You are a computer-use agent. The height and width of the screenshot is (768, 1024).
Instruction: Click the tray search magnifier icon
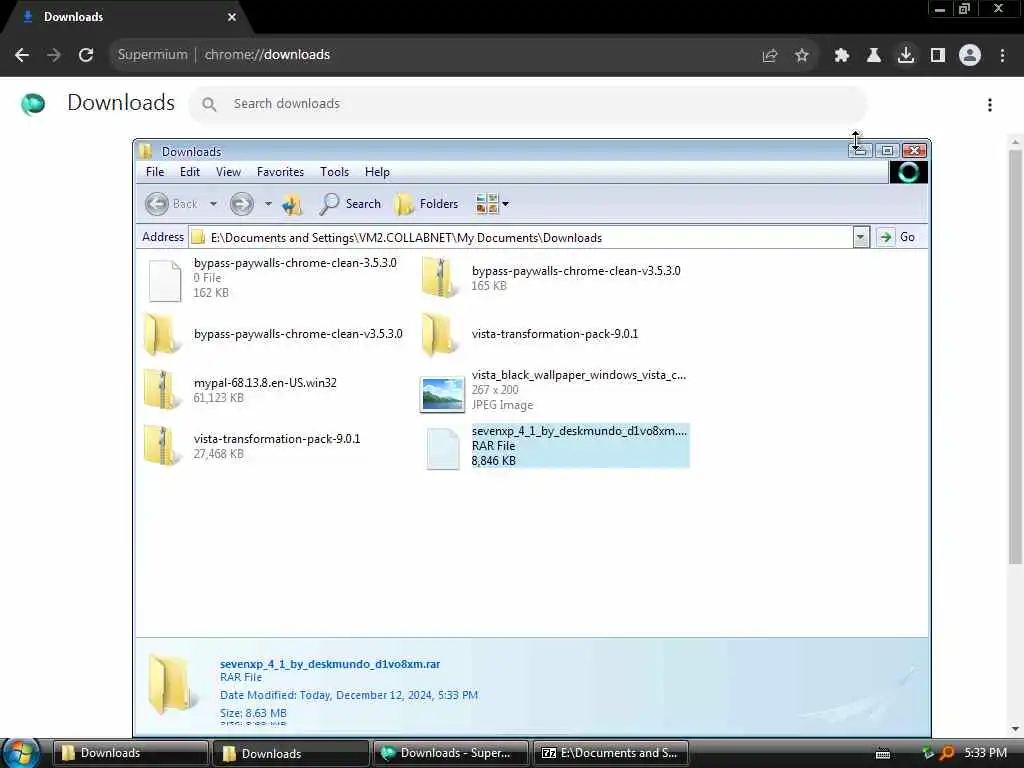[x=946, y=753]
